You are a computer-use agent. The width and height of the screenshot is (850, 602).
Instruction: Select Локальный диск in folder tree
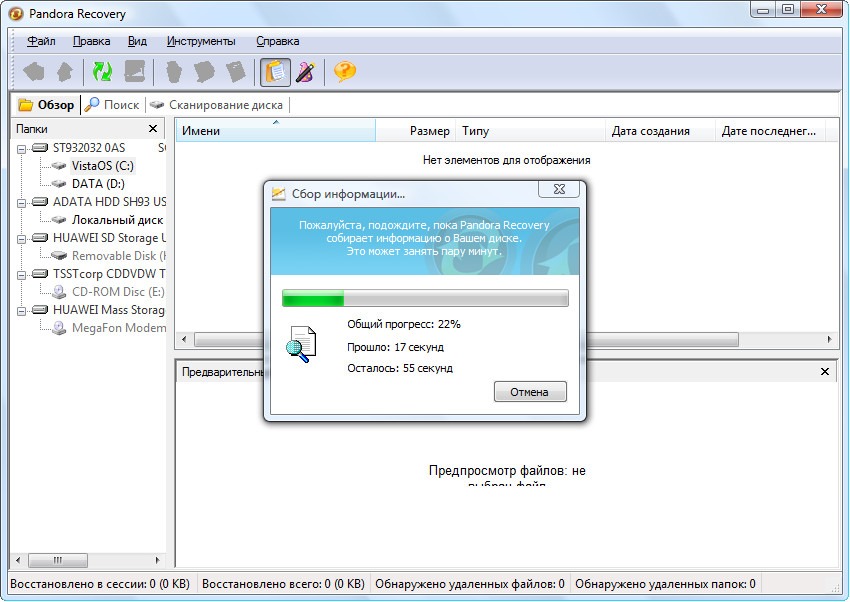pos(118,220)
